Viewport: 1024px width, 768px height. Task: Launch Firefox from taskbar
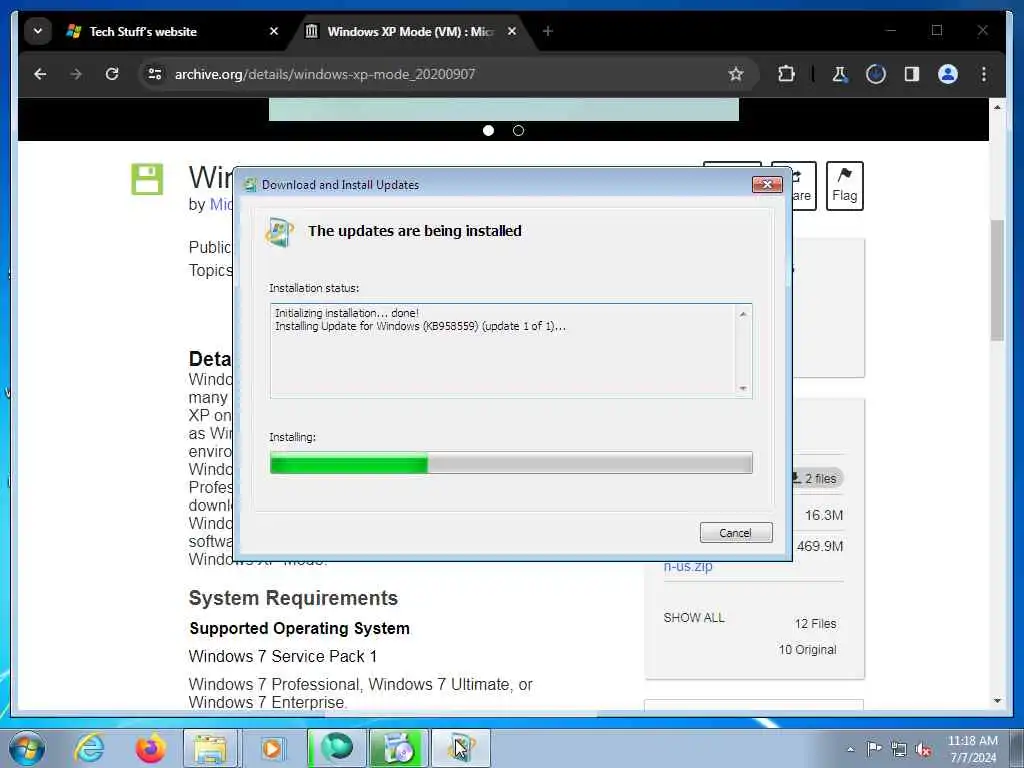(x=150, y=748)
